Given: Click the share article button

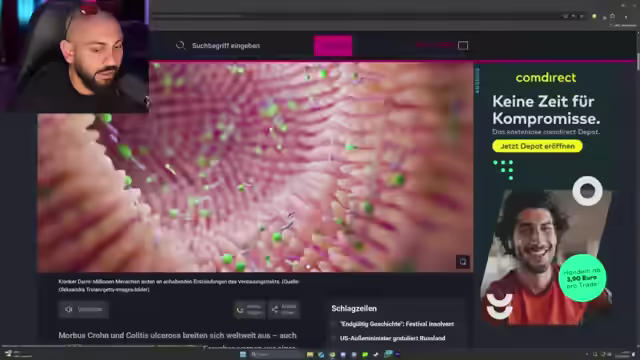Looking at the screenshot, I should [x=284, y=309].
